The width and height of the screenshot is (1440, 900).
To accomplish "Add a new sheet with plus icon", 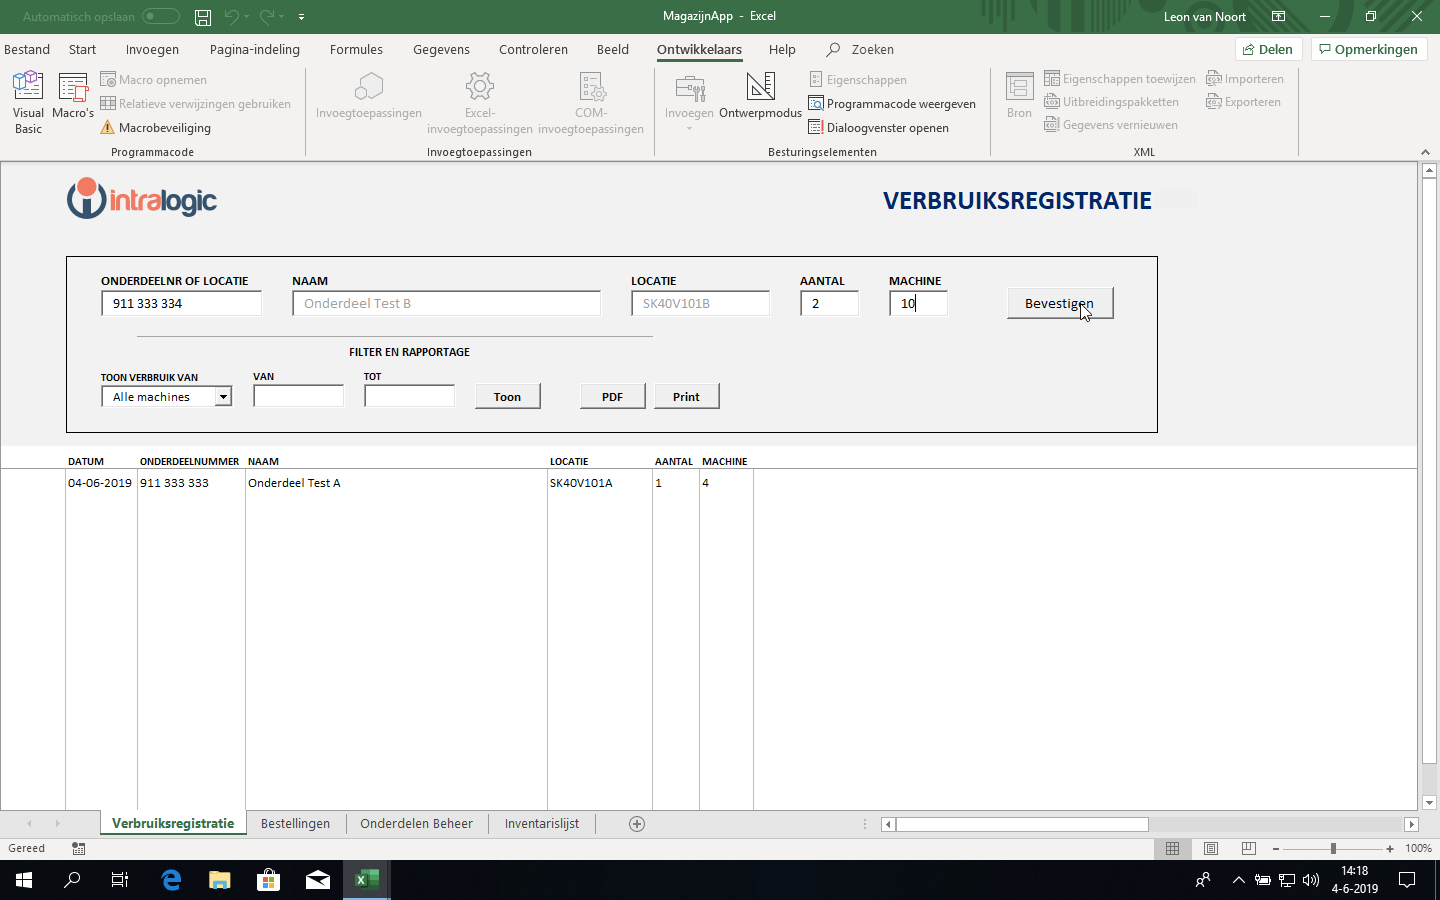I will (x=637, y=824).
